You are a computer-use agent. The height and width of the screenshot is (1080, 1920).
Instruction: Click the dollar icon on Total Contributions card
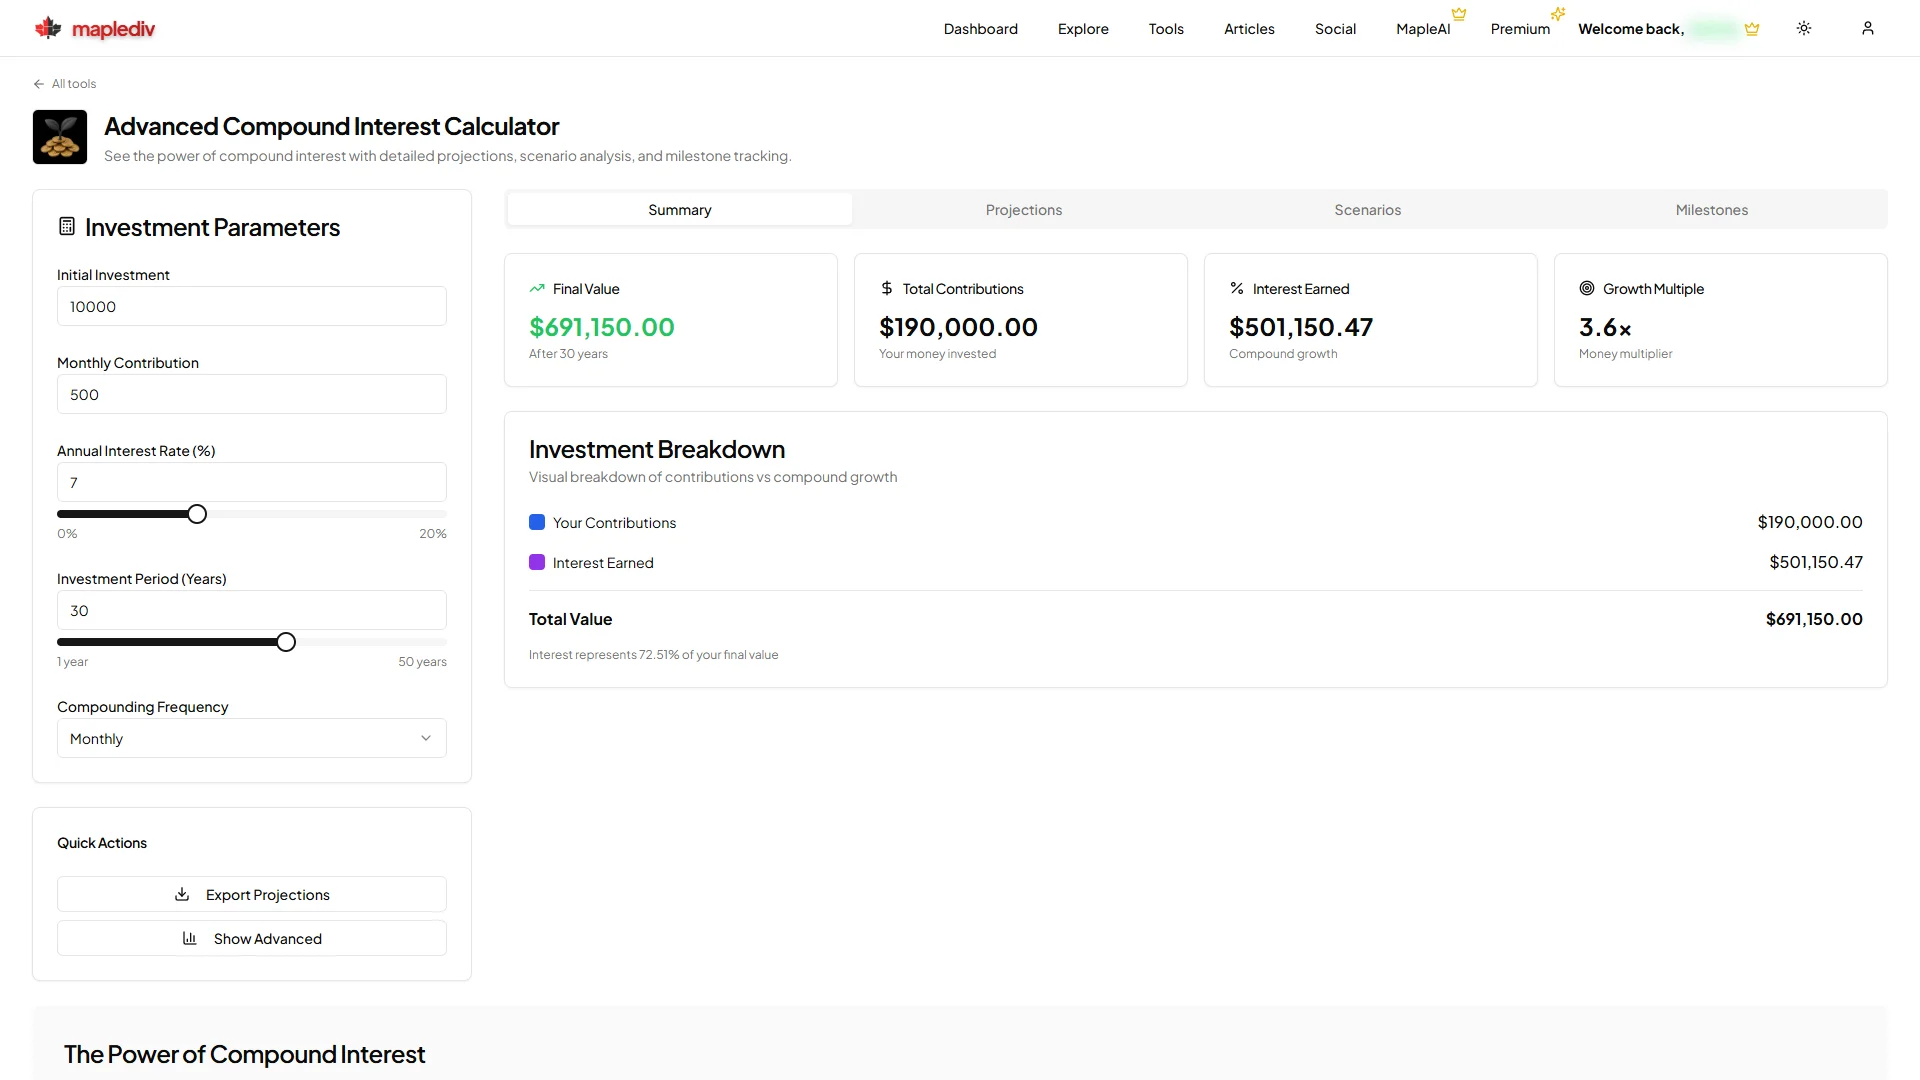887,289
